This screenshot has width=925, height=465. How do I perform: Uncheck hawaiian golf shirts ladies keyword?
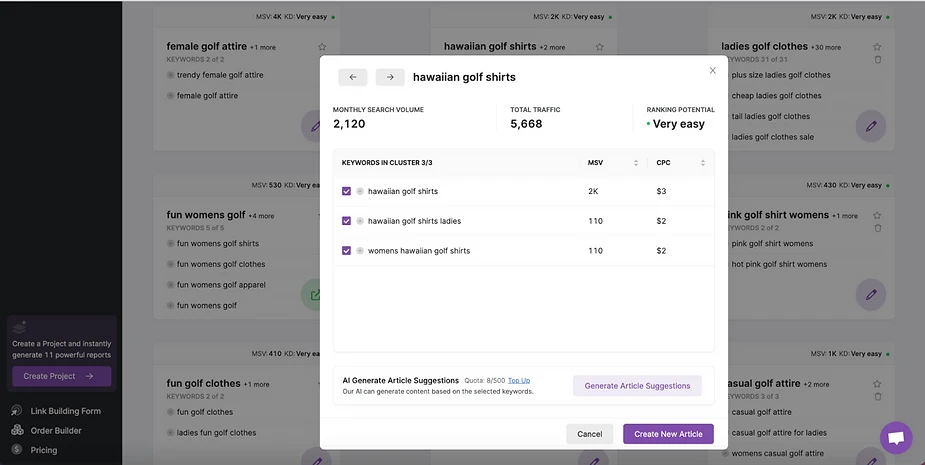point(346,221)
